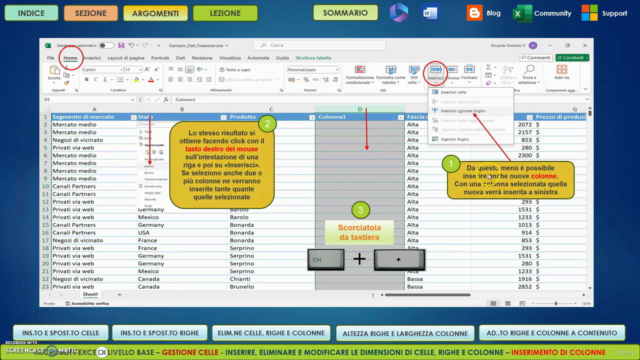Open the Support link with Microsoft logo
640x360 pixels.
click(604, 13)
